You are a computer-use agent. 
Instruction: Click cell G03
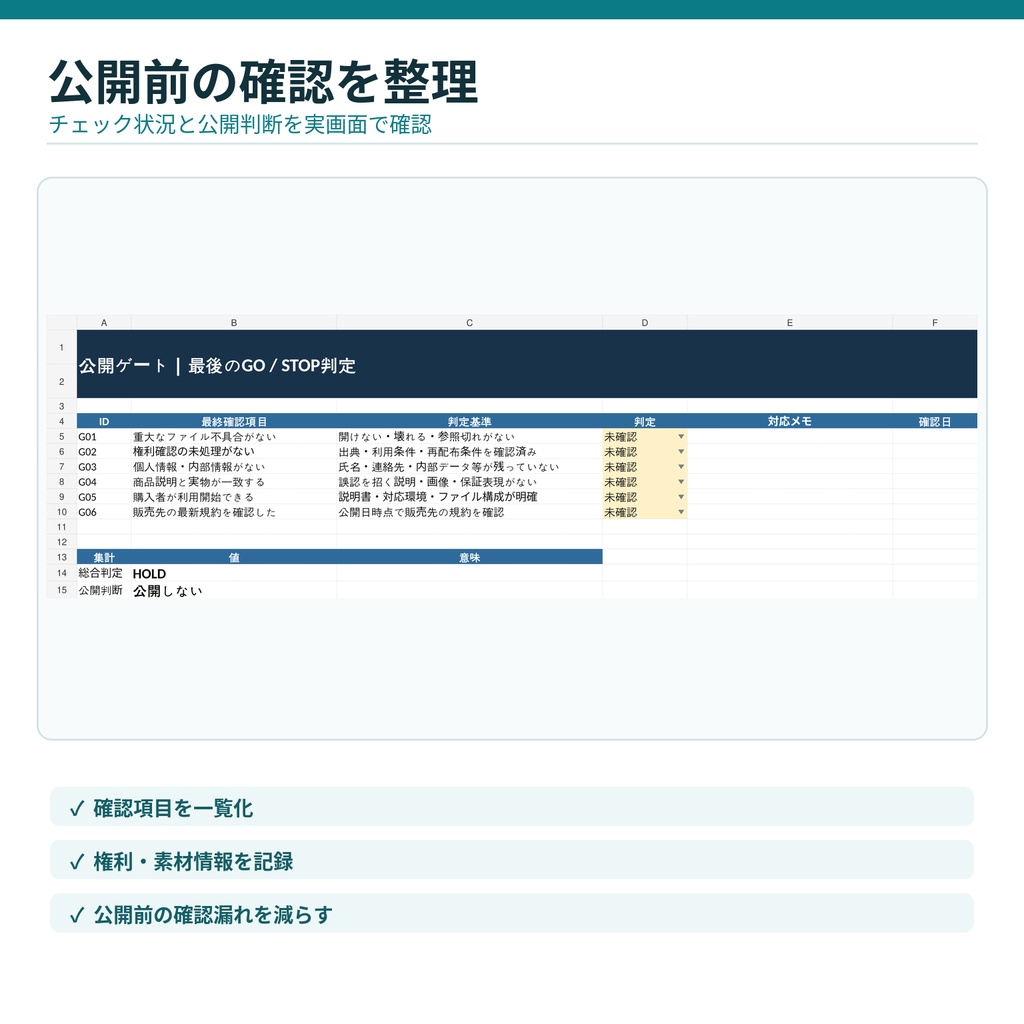(104, 466)
